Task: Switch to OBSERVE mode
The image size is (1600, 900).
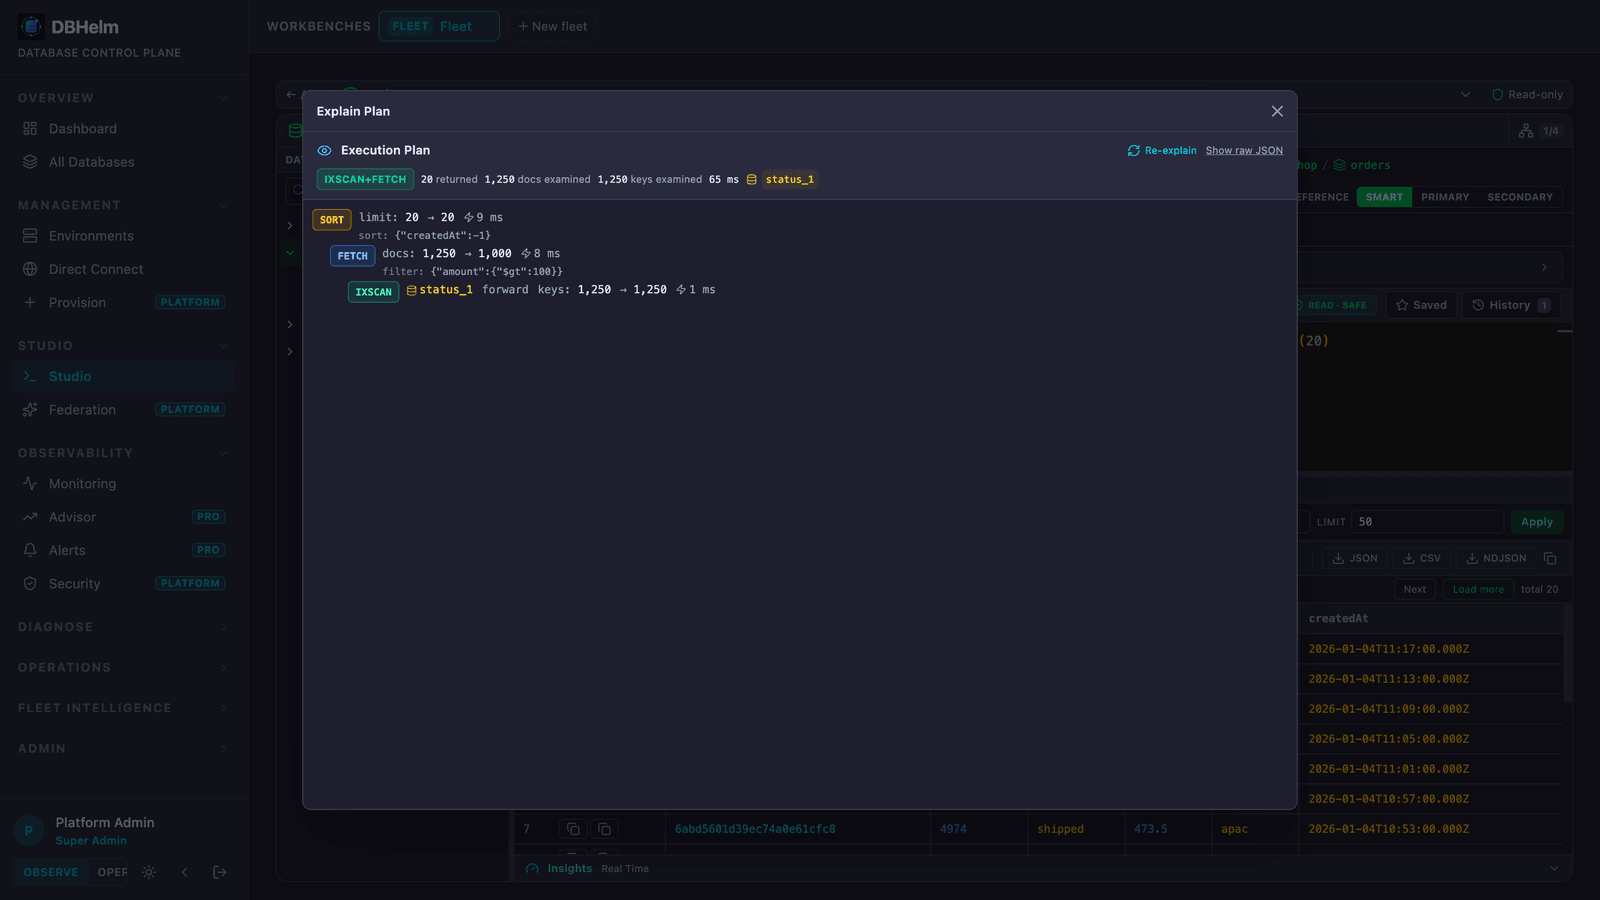Action: tap(51, 872)
